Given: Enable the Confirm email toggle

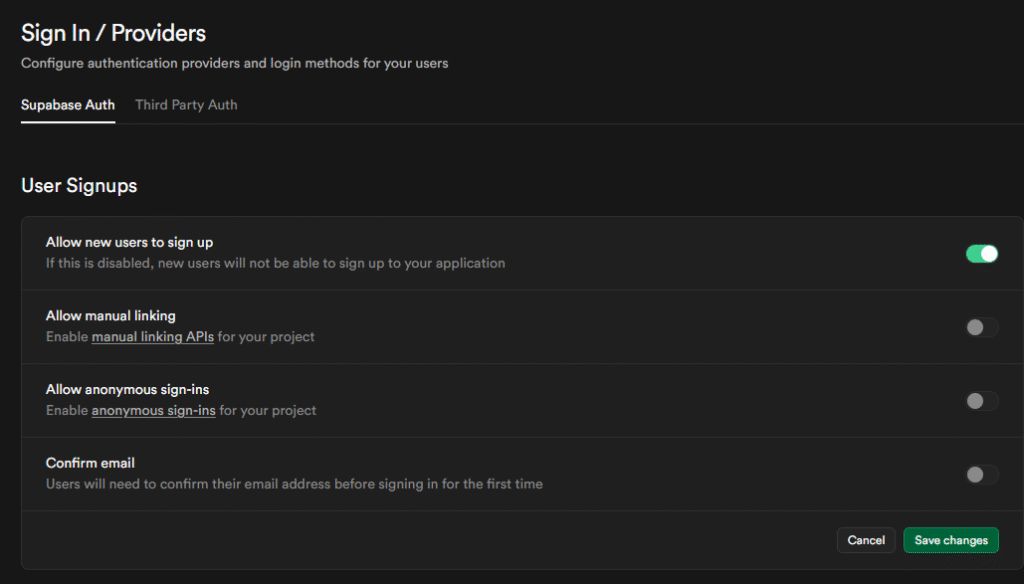Looking at the screenshot, I should pyautogui.click(x=981, y=474).
